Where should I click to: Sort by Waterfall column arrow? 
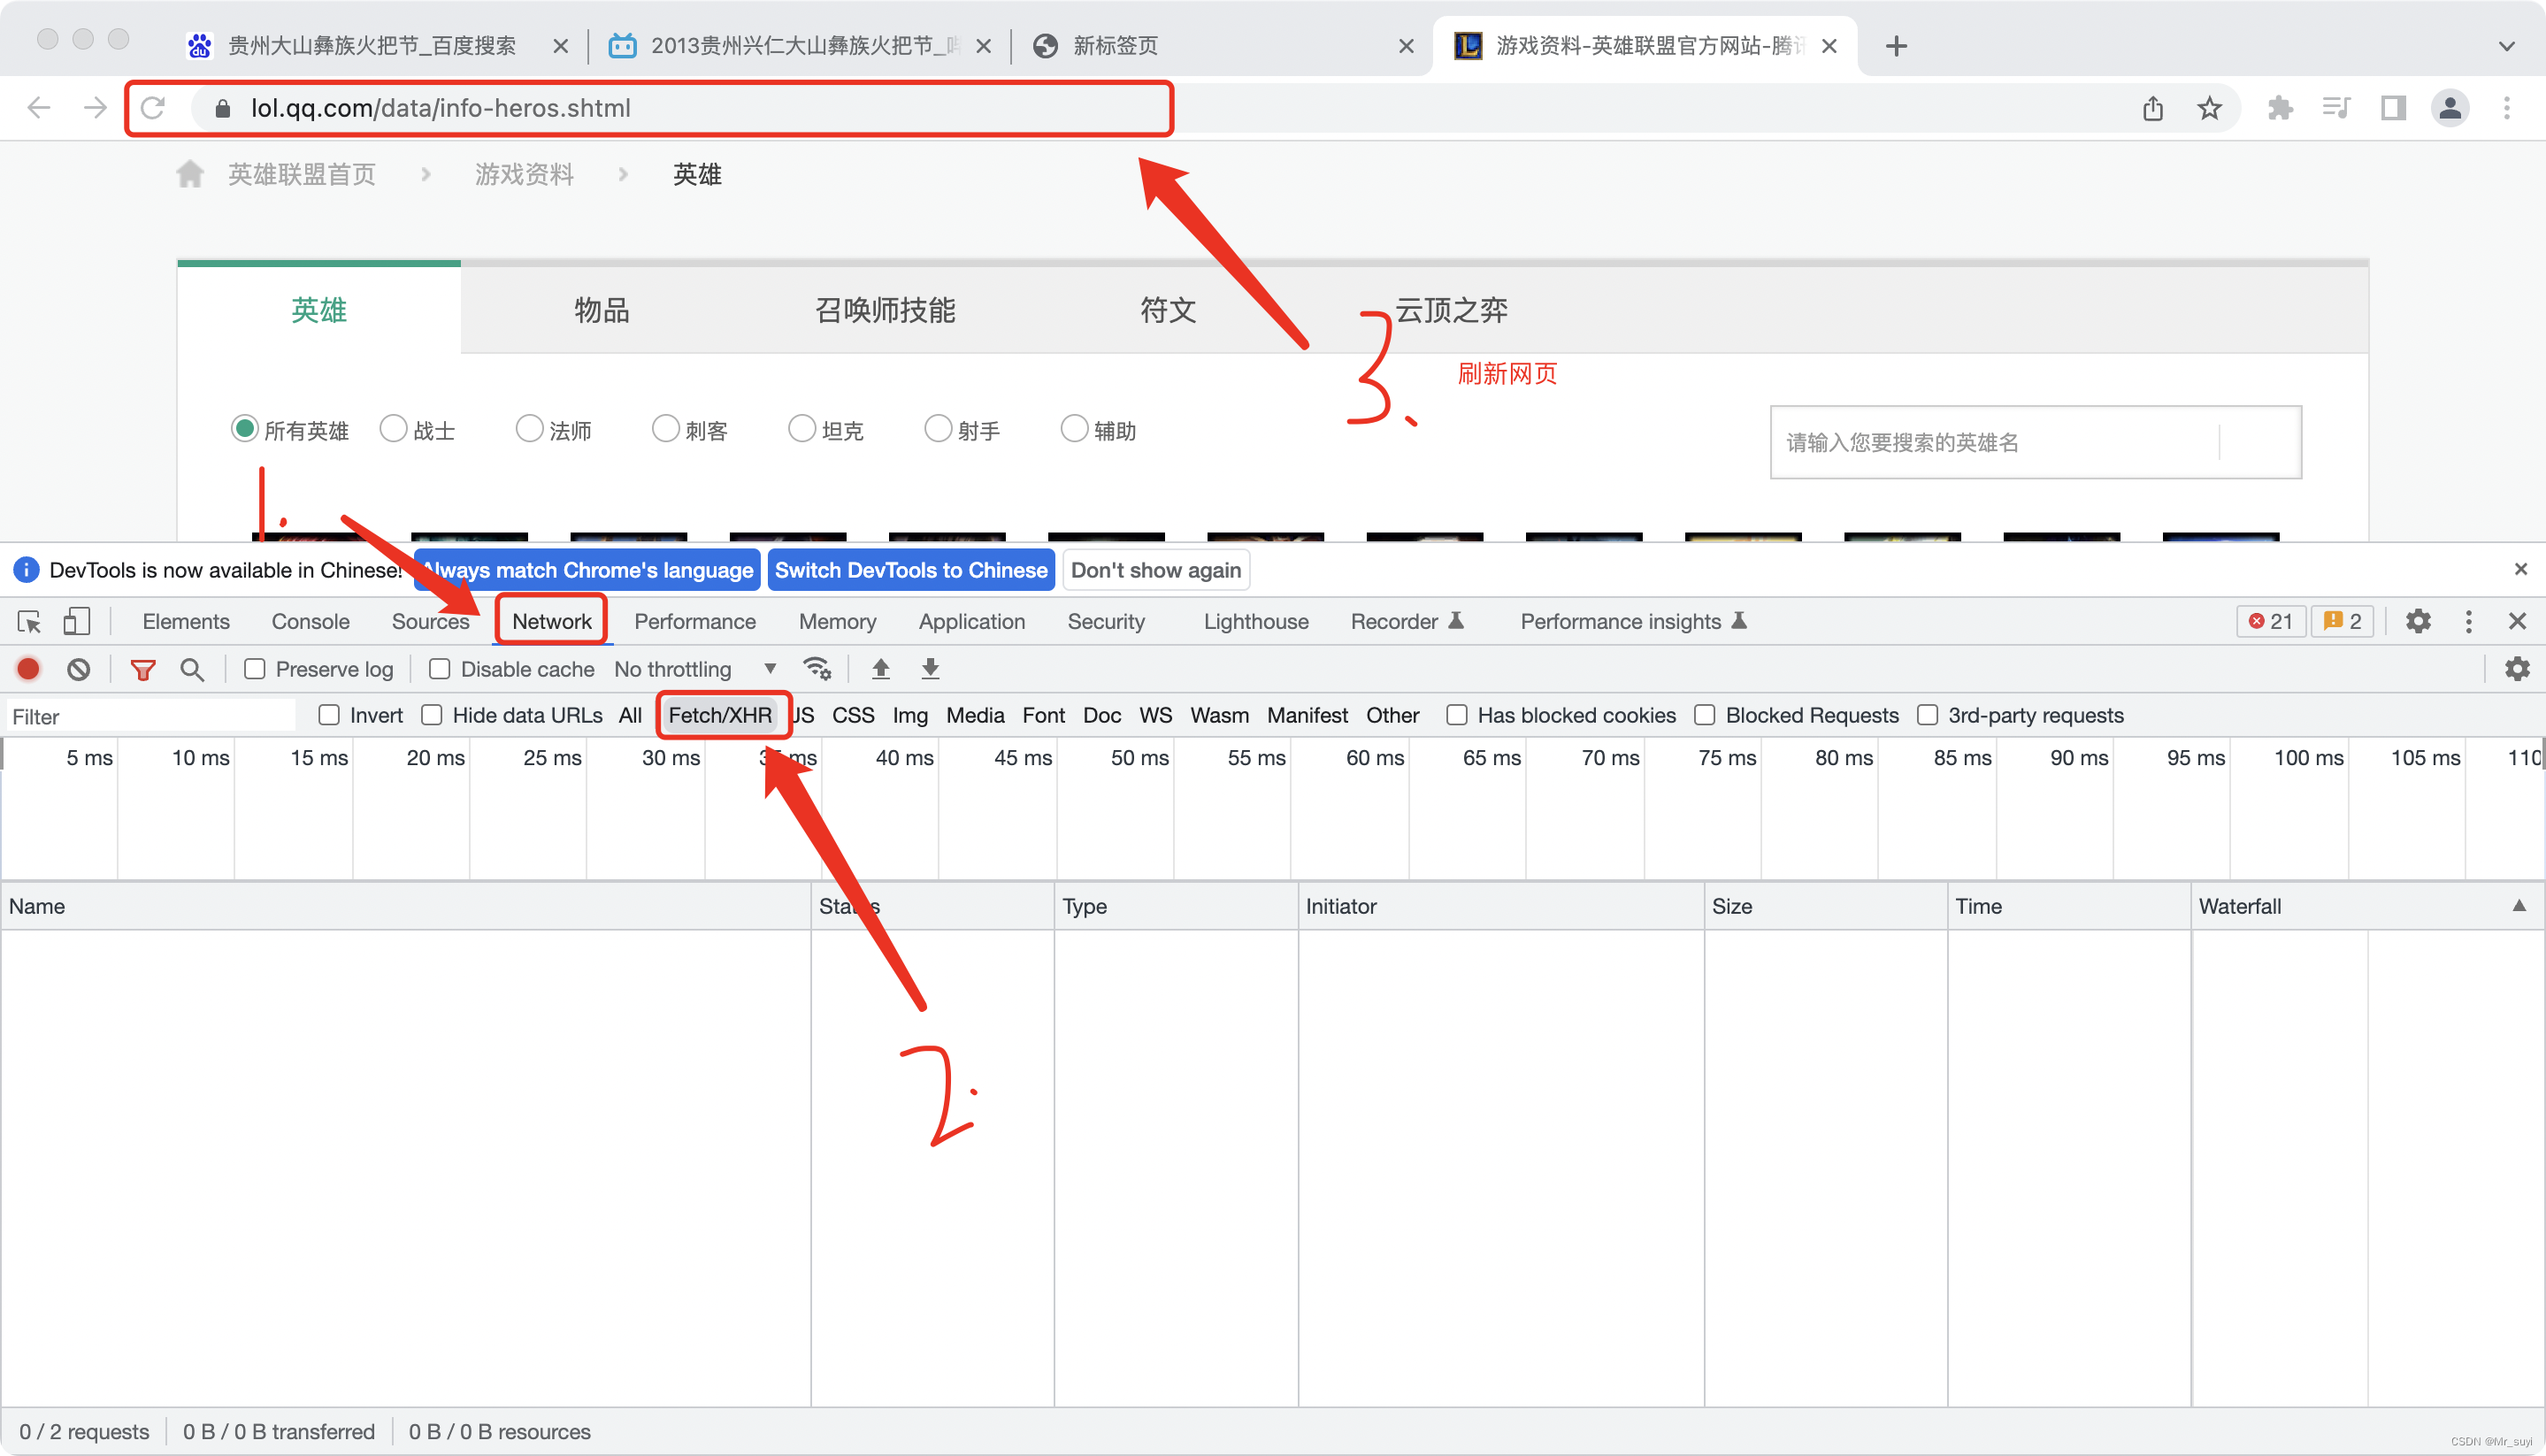point(2519,906)
